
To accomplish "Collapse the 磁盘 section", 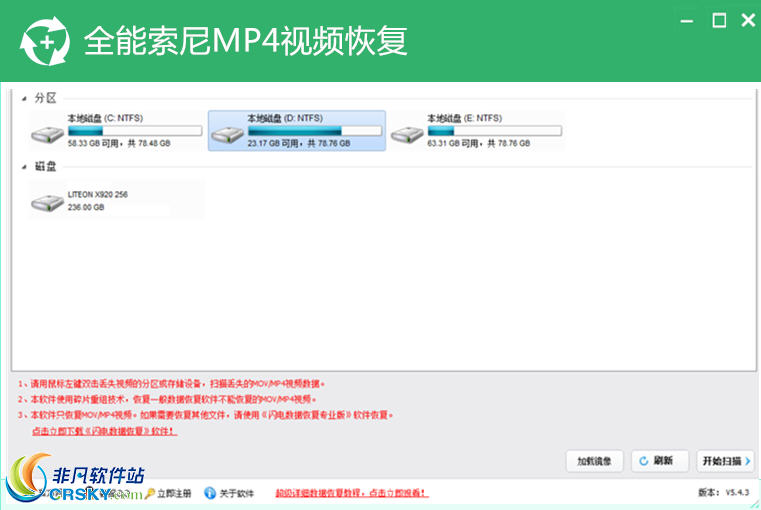I will pos(24,167).
